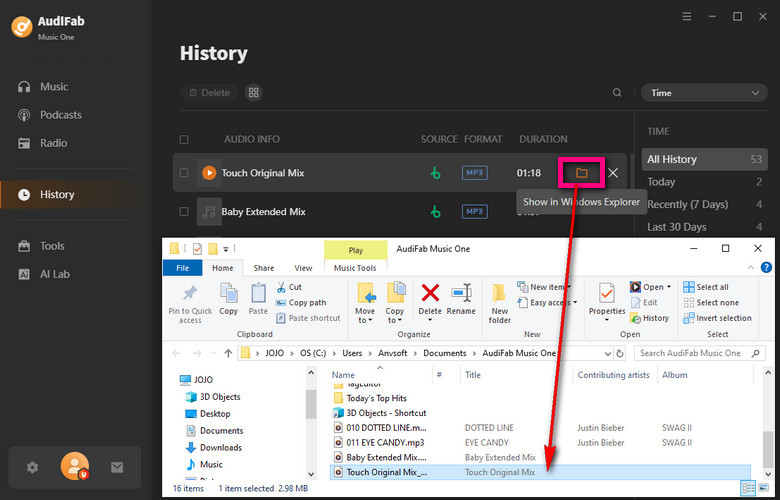Open the Copy to dropdown
This screenshot has height=500, width=780.
coord(395,303)
